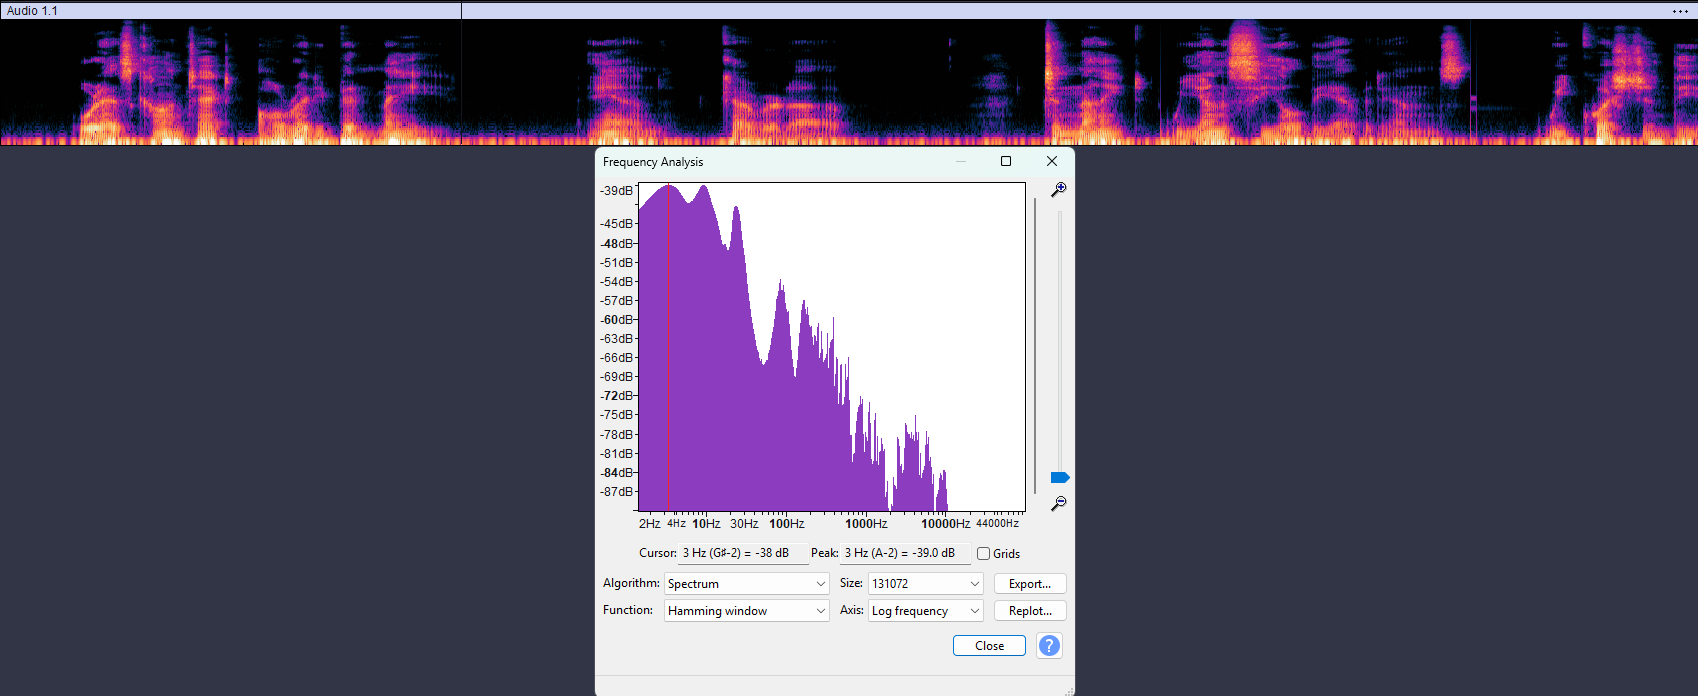Click the zoom in magnifier icon
This screenshot has height=696, width=1698.
1059,189
